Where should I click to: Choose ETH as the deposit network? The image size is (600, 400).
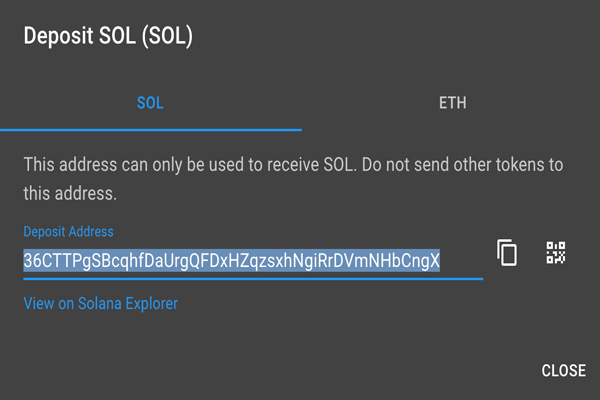(452, 103)
